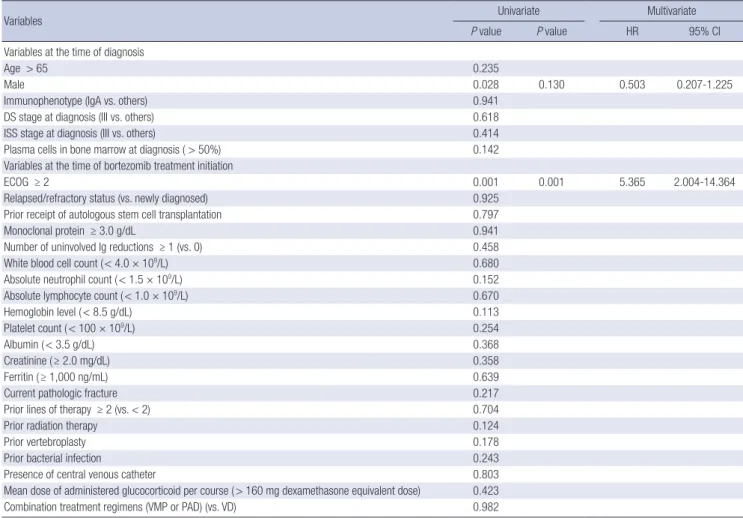Screen dimensions: 743x518
Task: Click 'Current pathologic fracture' row label
Action: point(60,393)
